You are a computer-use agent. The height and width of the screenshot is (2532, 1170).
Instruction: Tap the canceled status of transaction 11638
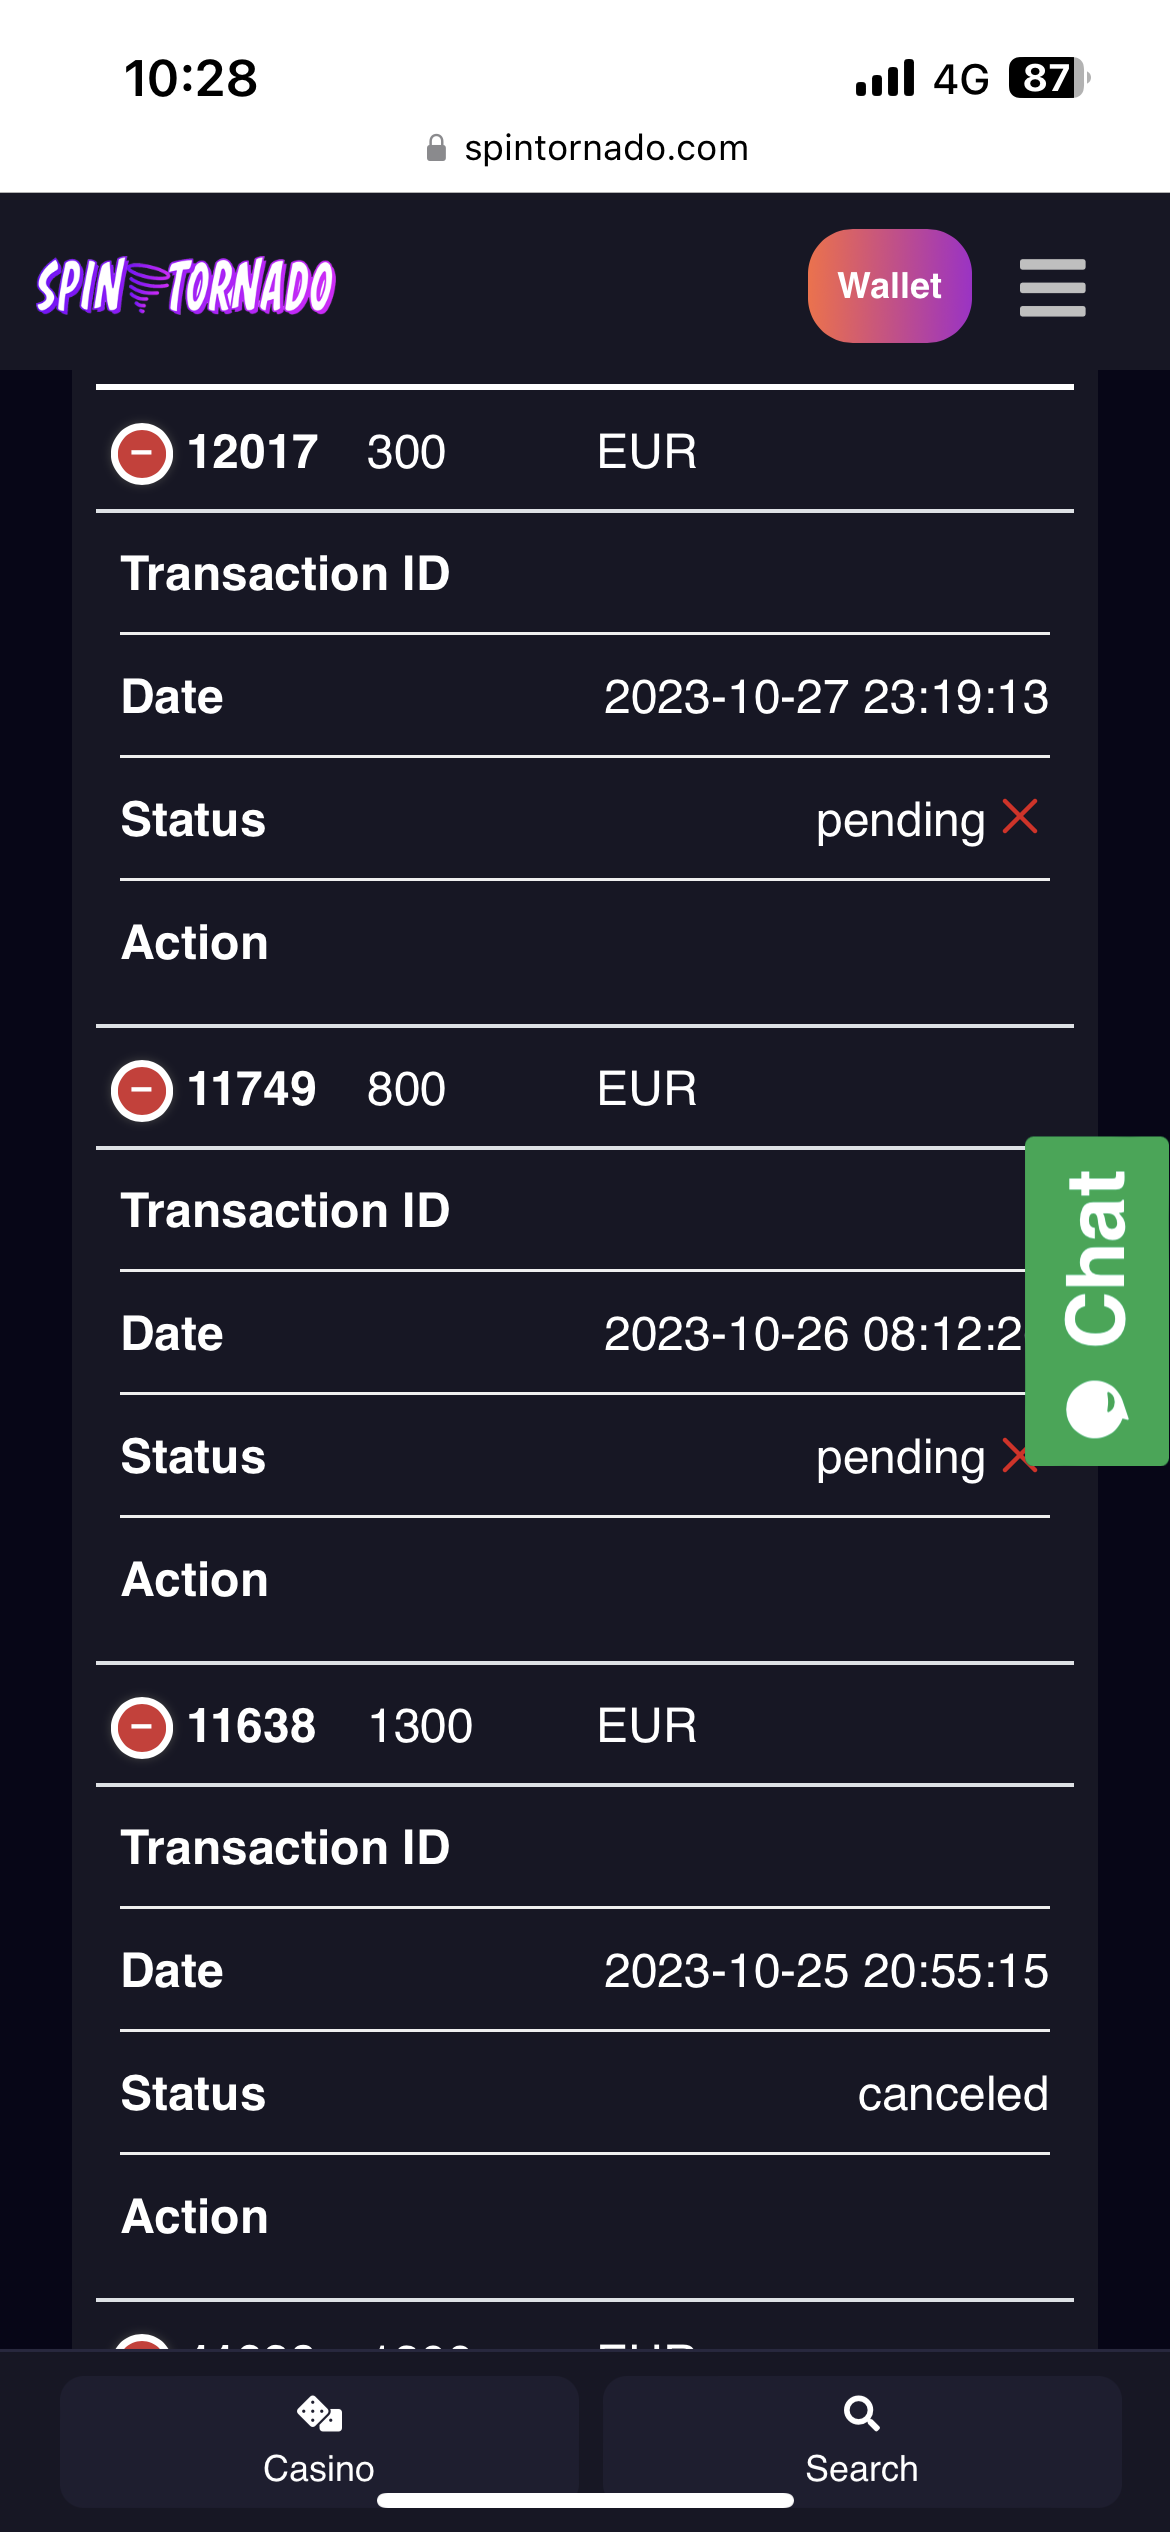click(x=952, y=2093)
